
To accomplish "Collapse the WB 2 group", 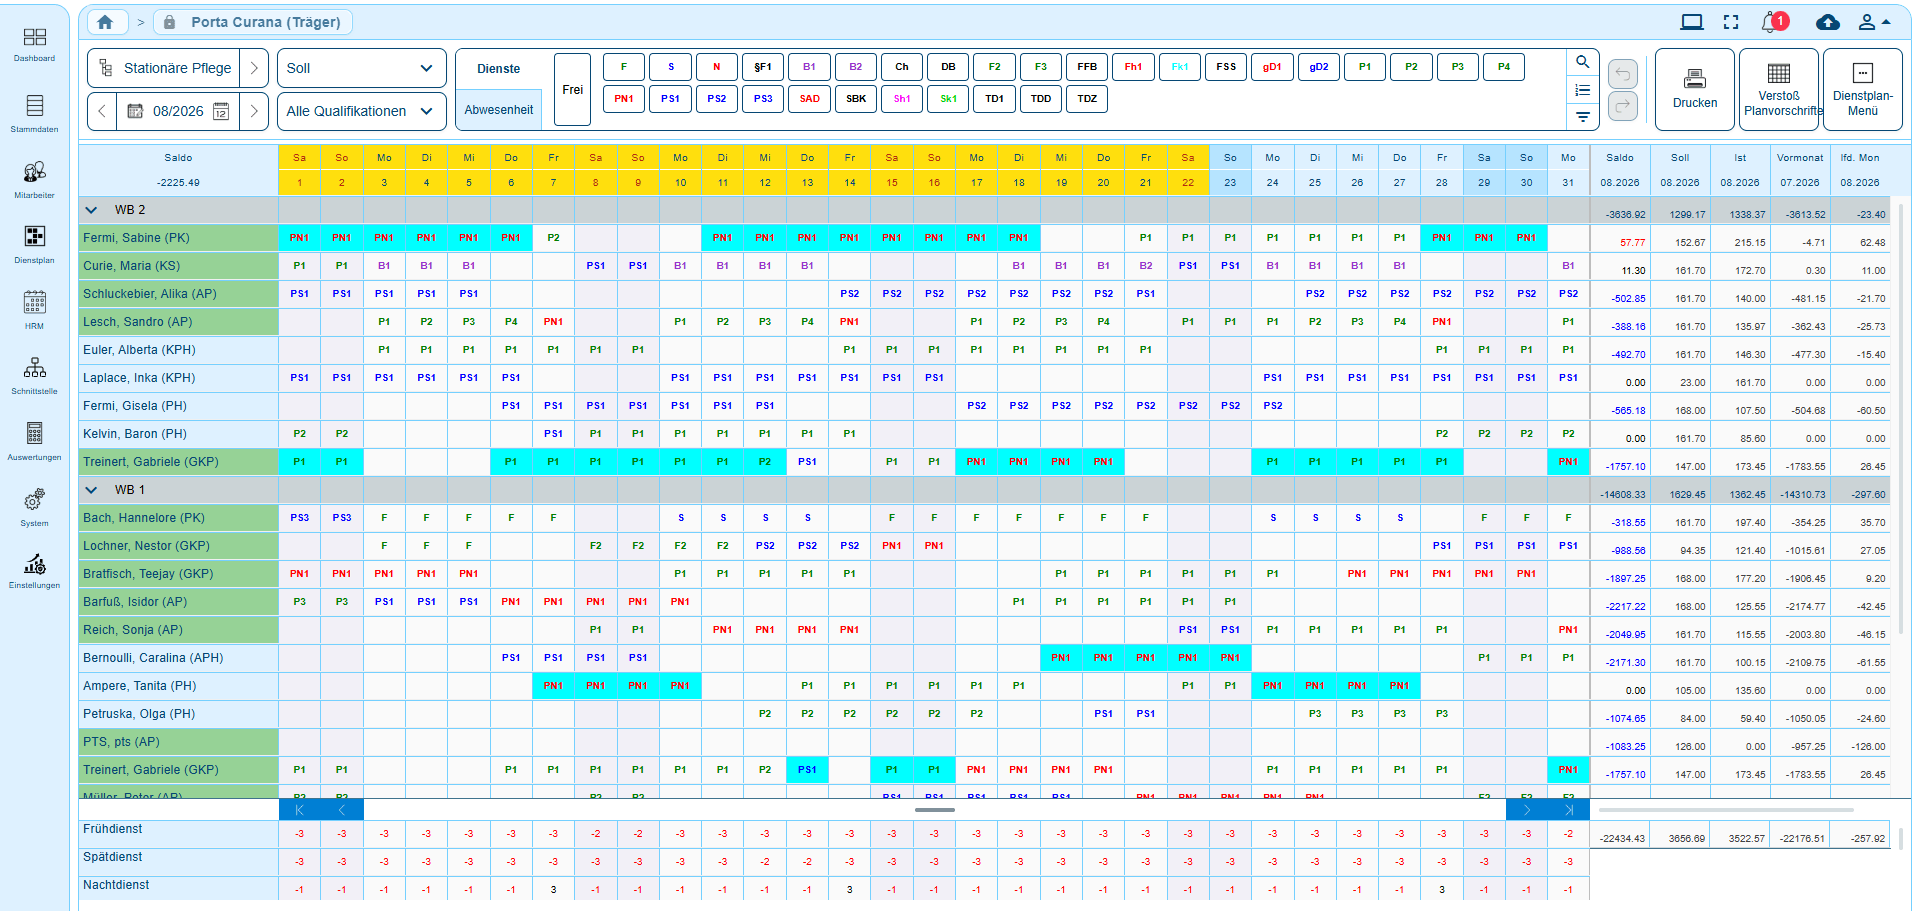I will pyautogui.click(x=92, y=210).
